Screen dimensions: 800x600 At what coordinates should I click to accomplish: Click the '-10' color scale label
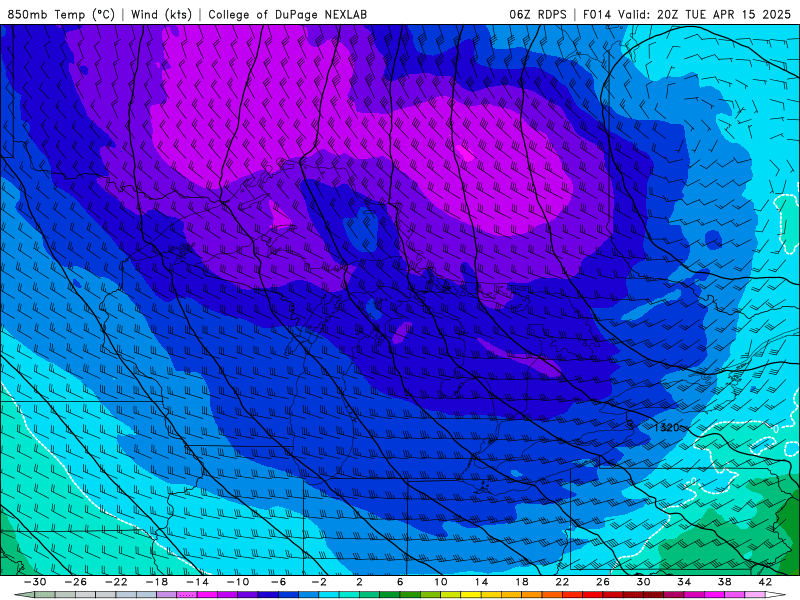pos(238,582)
